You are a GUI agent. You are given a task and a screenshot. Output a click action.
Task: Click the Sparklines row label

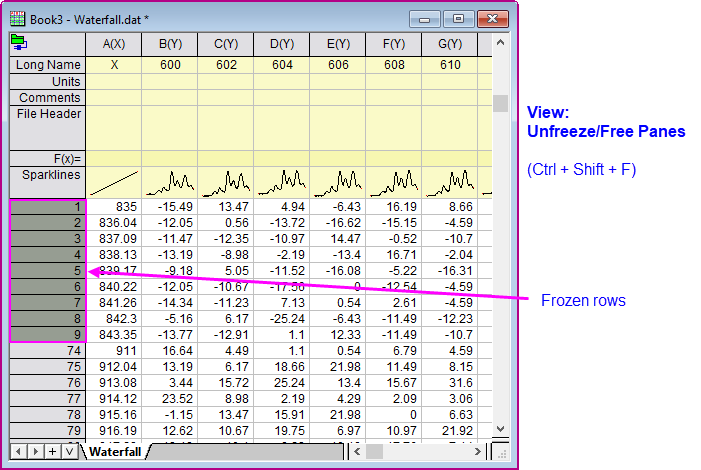tap(48, 183)
